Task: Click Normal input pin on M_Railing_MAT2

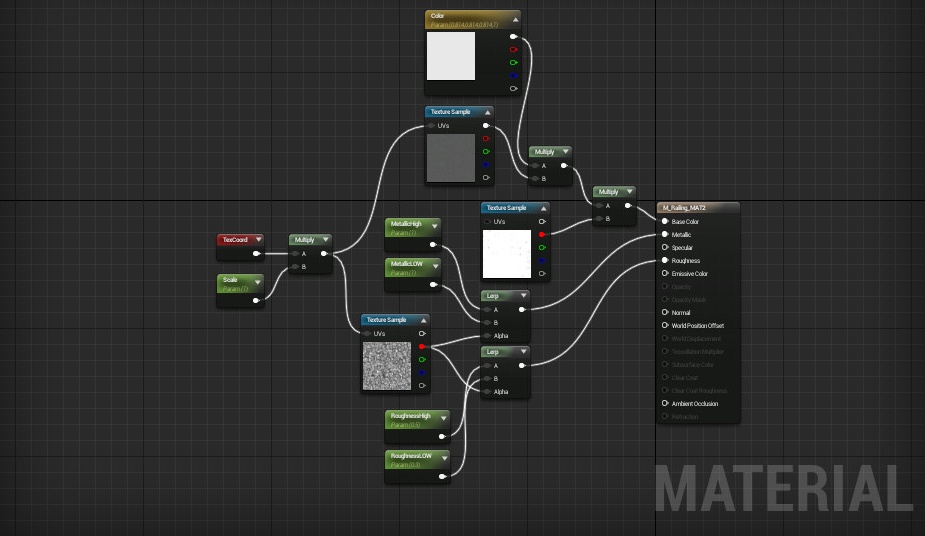Action: tap(665, 313)
